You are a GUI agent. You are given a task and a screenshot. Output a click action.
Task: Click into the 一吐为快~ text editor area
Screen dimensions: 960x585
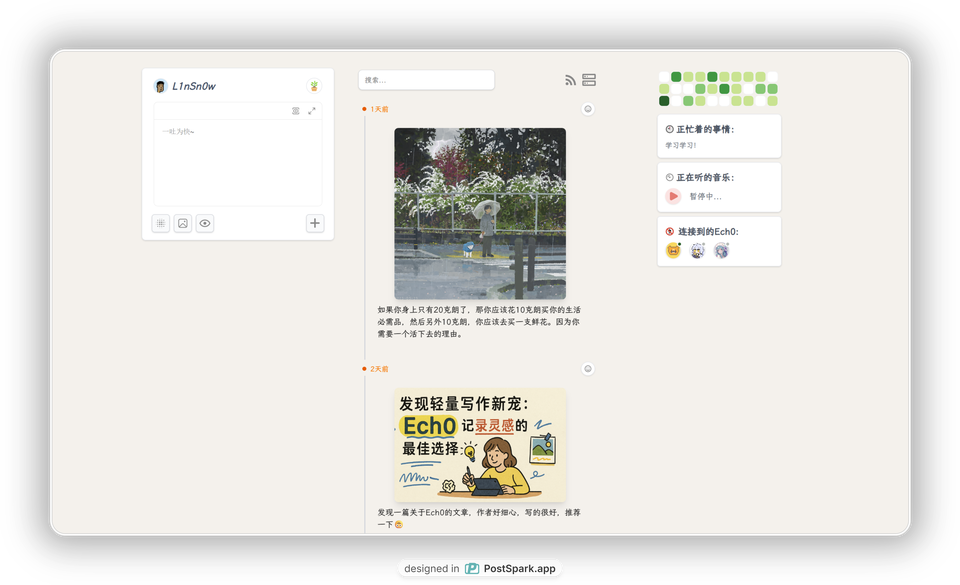[238, 162]
